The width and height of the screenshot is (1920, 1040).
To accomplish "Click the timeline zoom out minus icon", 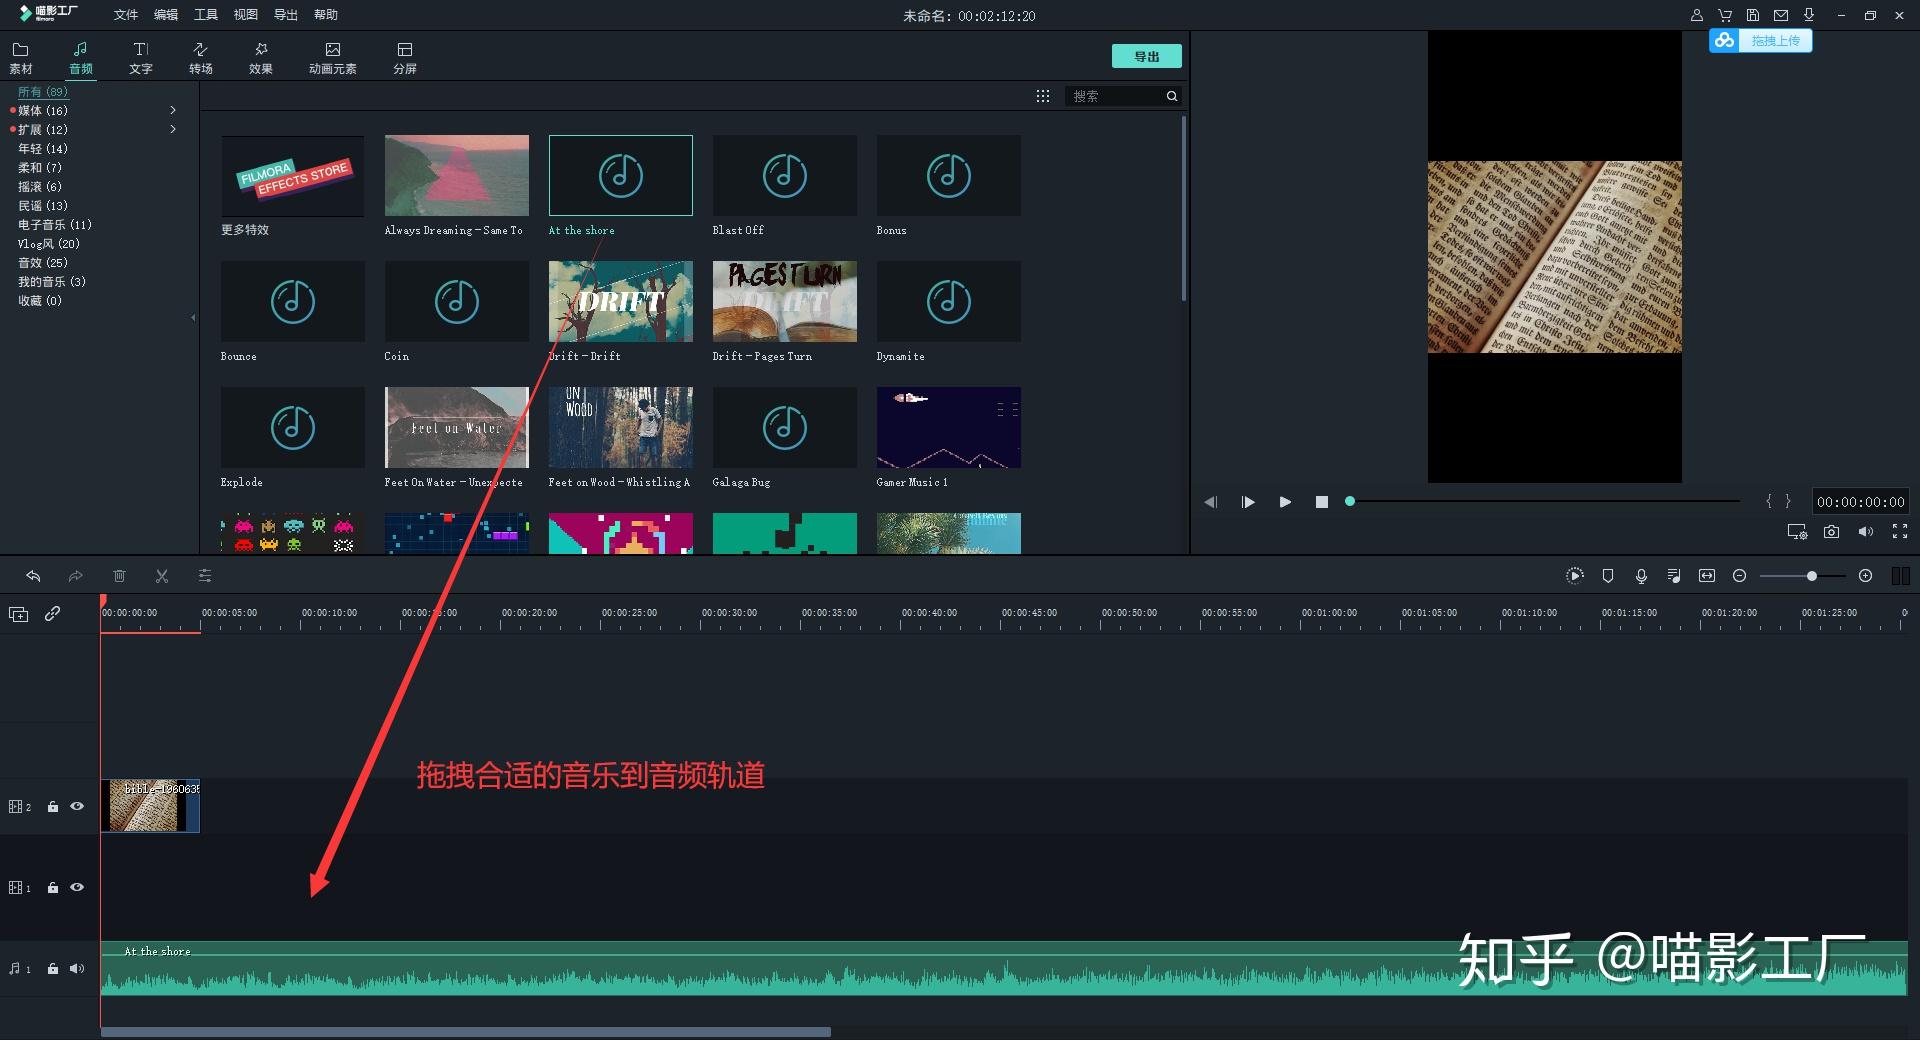I will [x=1739, y=576].
